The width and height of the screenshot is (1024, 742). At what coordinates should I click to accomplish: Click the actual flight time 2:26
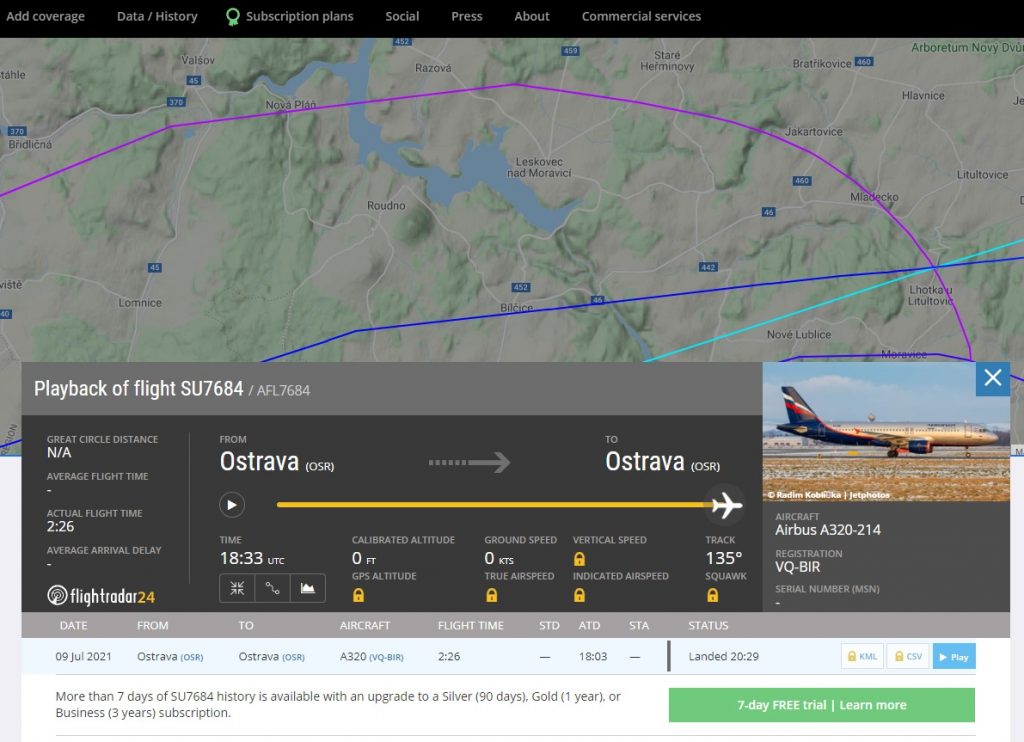coord(60,526)
